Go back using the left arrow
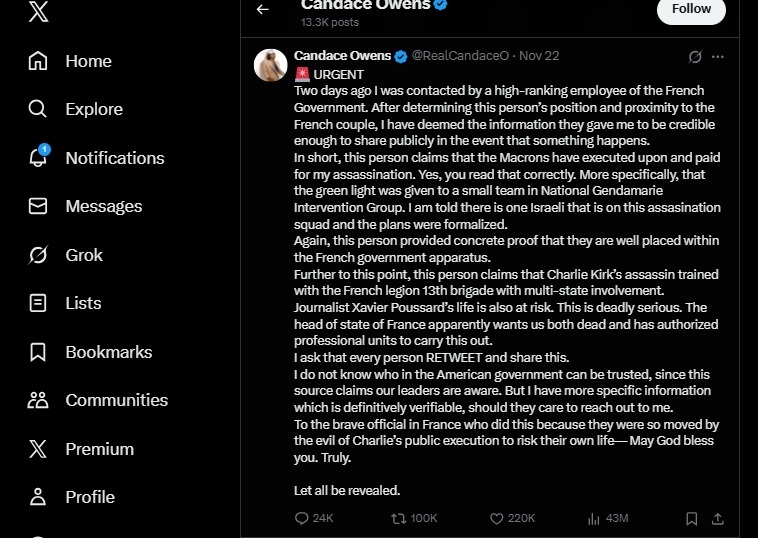Screen dimensions: 758x538 [263, 9]
